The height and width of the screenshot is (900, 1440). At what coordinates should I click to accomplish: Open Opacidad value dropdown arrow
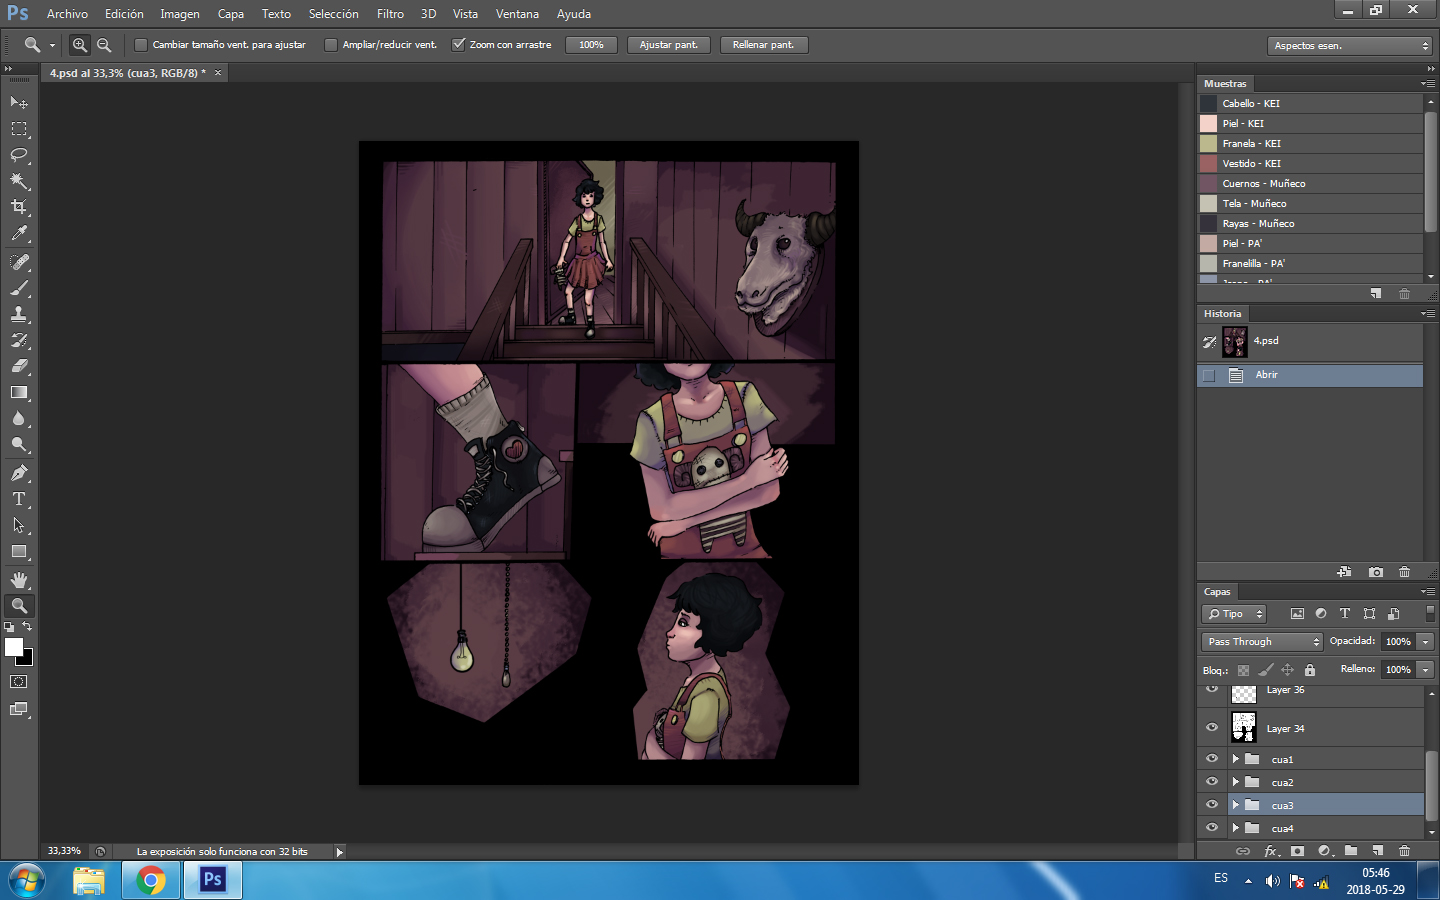click(1426, 642)
